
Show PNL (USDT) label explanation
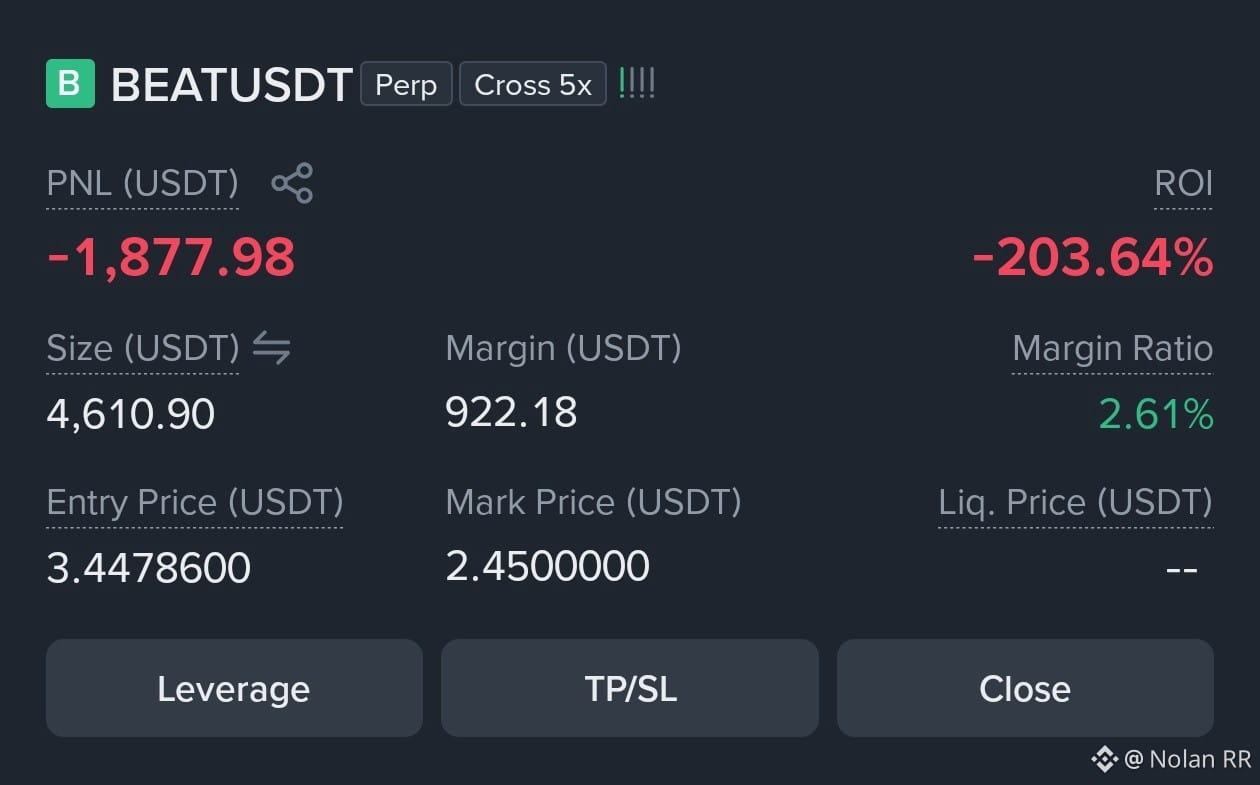coord(142,184)
